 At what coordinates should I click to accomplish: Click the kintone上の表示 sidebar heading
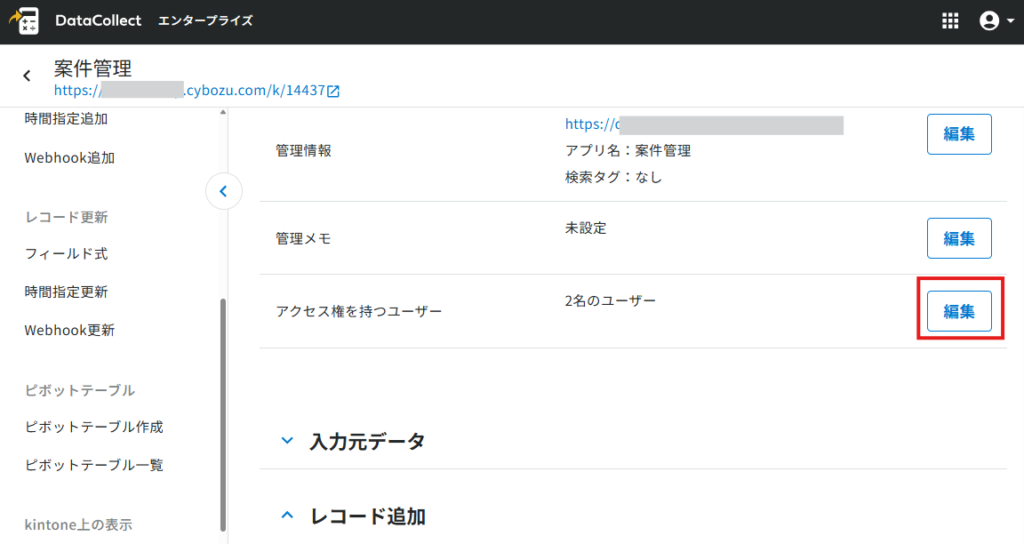(x=78, y=524)
